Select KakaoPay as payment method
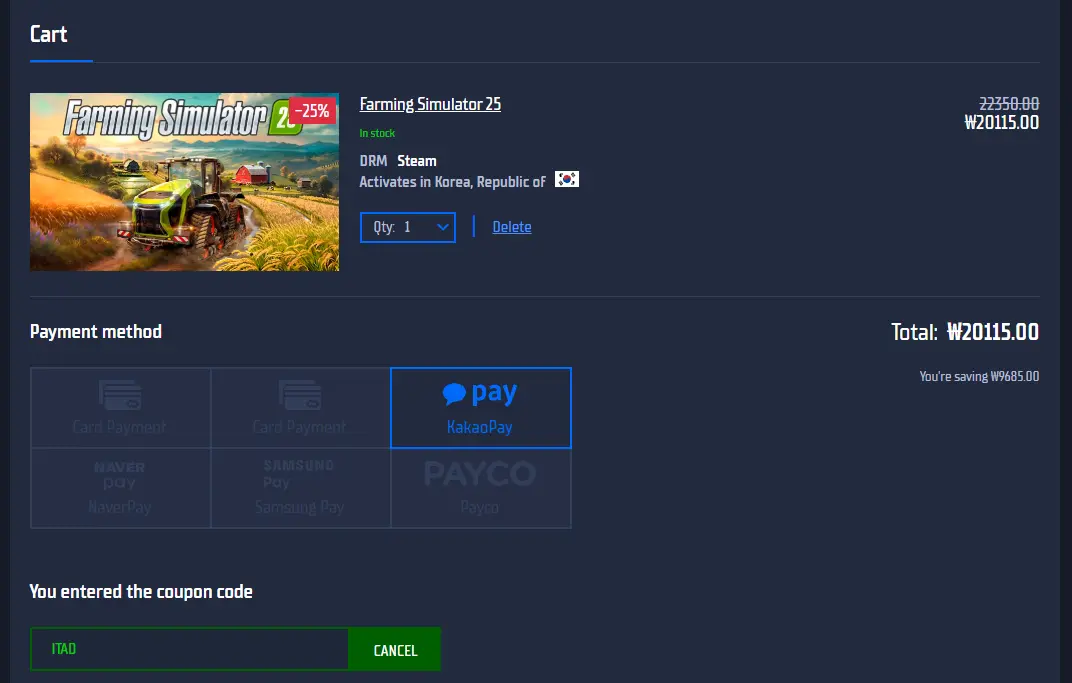The width and height of the screenshot is (1072, 683). (481, 408)
